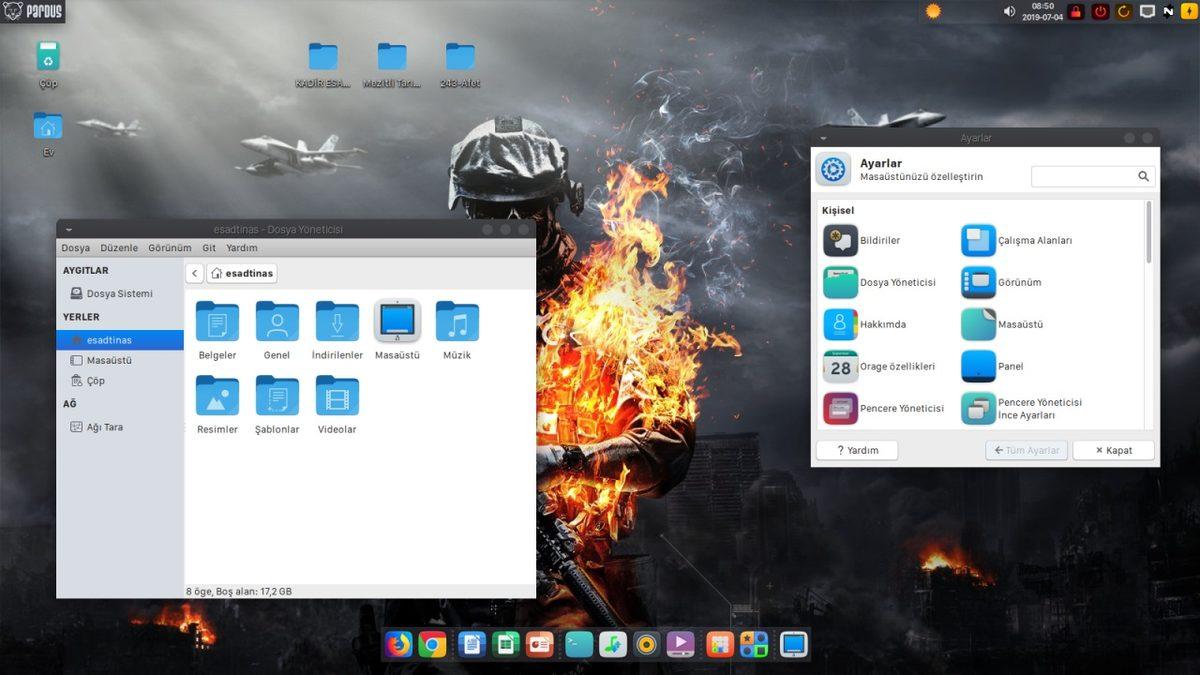The height and width of the screenshot is (675, 1200).
Task: Click the Yardım button in Ayarlar
Action: pyautogui.click(x=857, y=450)
